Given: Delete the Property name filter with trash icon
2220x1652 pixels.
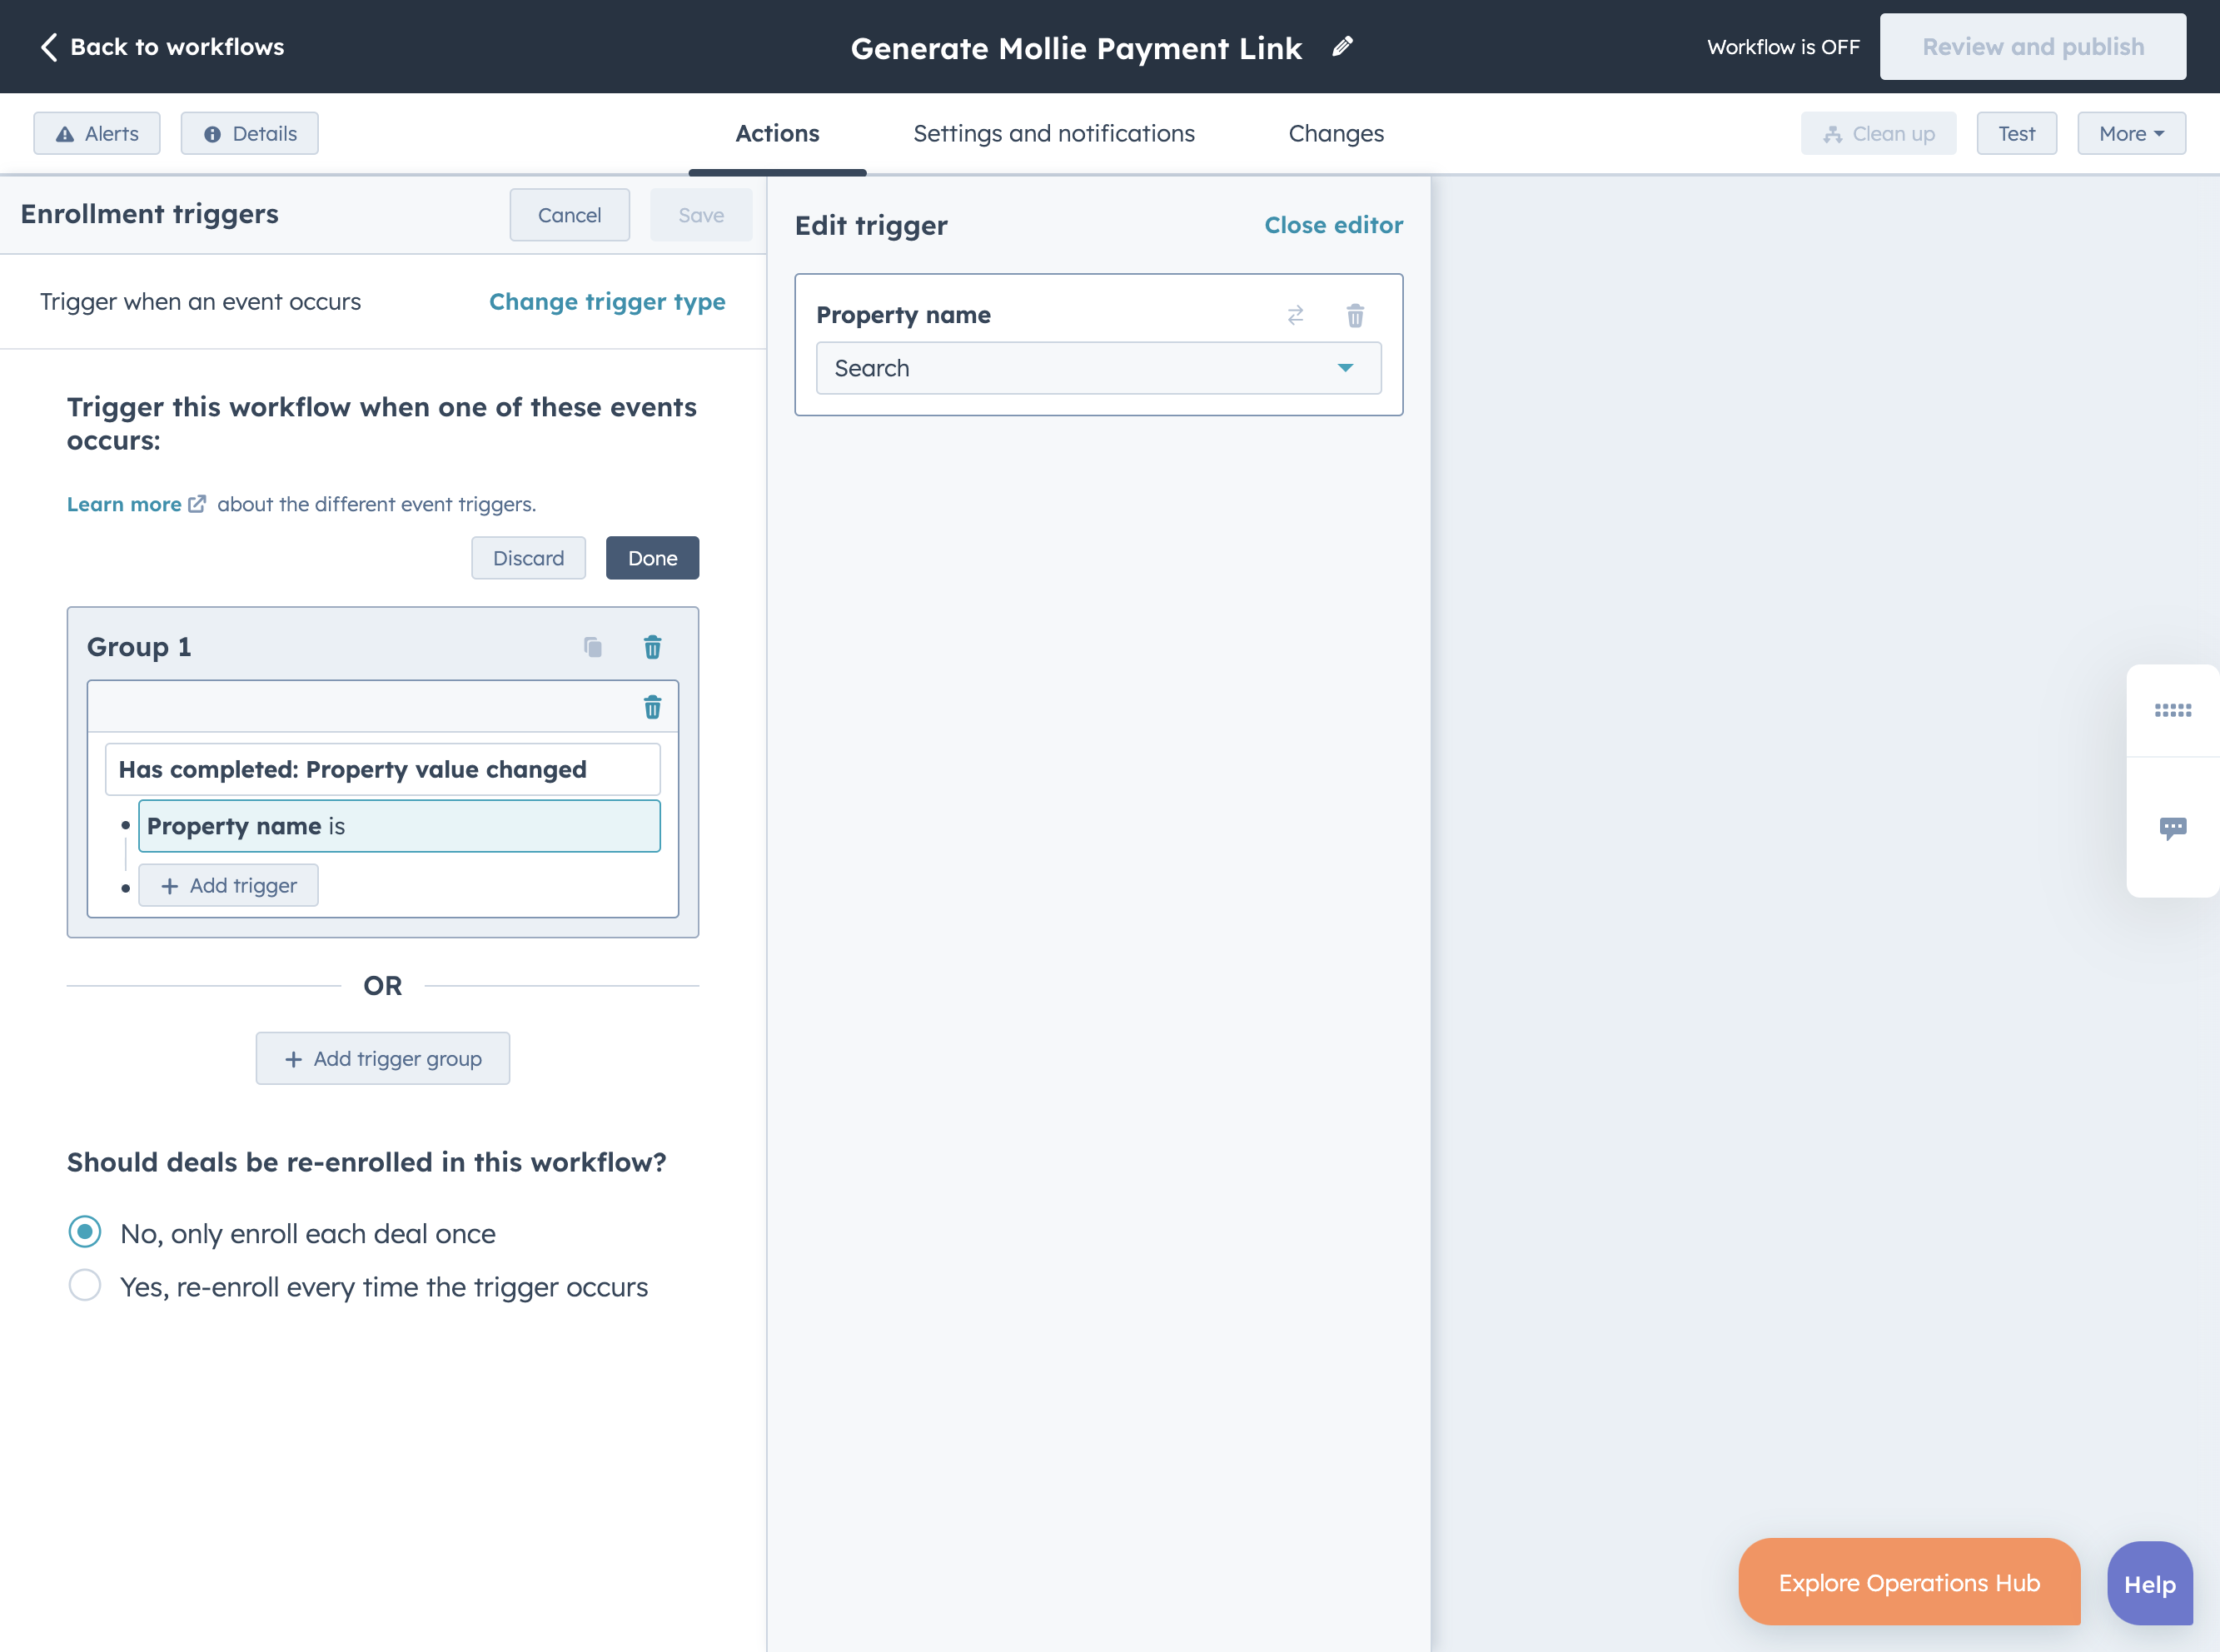Looking at the screenshot, I should pyautogui.click(x=1355, y=316).
